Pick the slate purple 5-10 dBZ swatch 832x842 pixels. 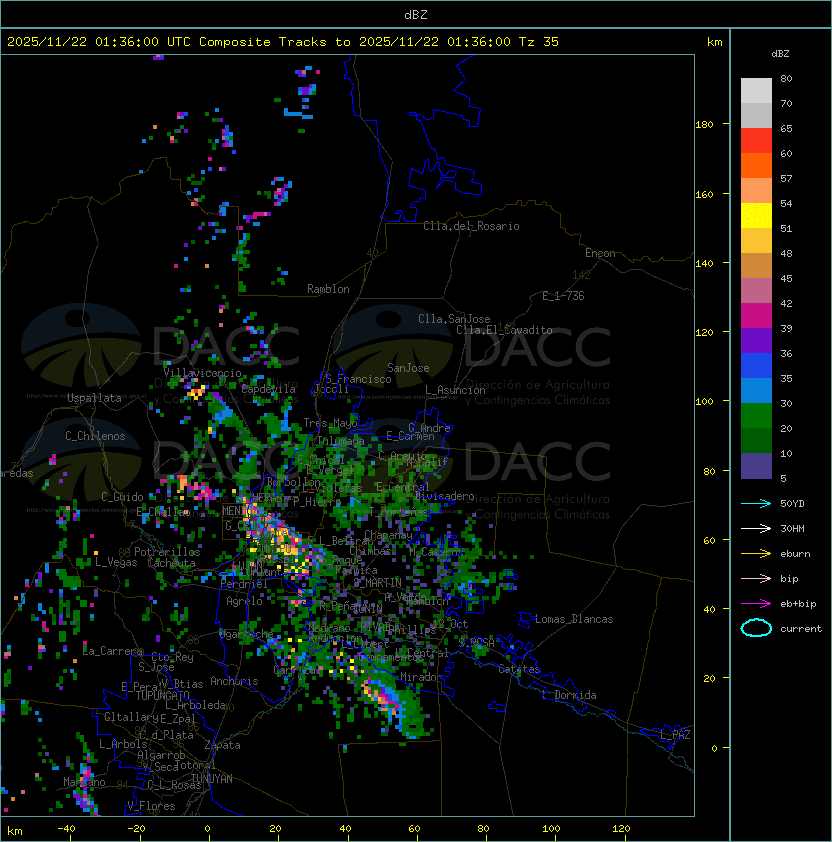point(756,466)
